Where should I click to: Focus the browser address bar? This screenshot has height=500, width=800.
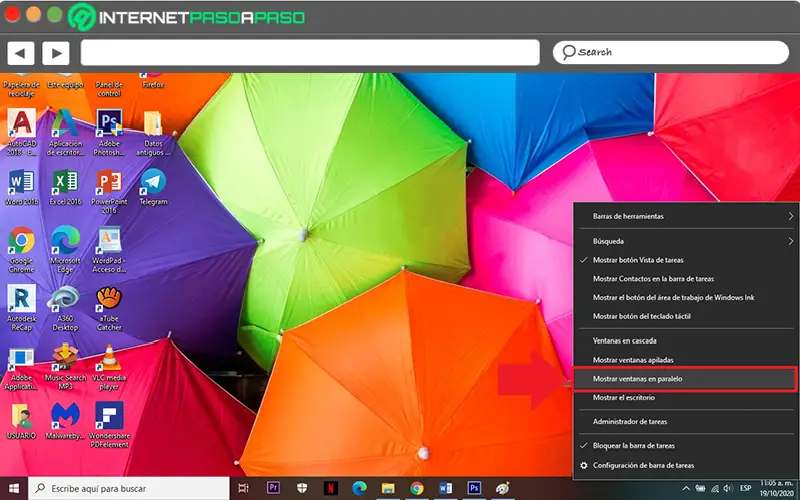pyautogui.click(x=310, y=53)
